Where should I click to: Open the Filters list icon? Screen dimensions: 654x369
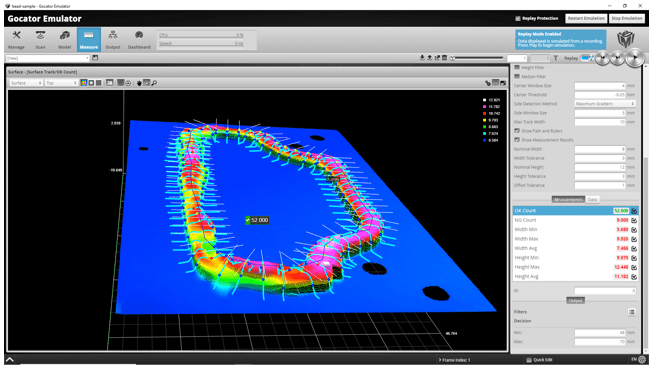pyautogui.click(x=632, y=312)
